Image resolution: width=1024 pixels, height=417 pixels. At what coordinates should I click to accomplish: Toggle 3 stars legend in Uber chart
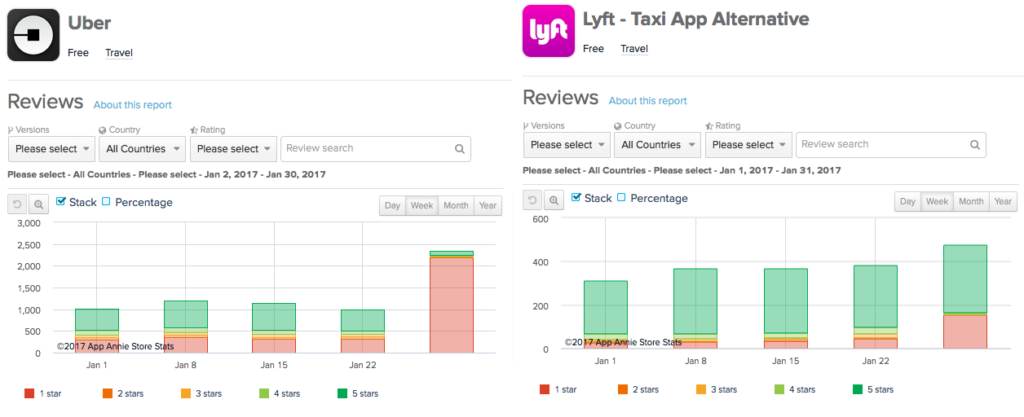click(x=202, y=394)
